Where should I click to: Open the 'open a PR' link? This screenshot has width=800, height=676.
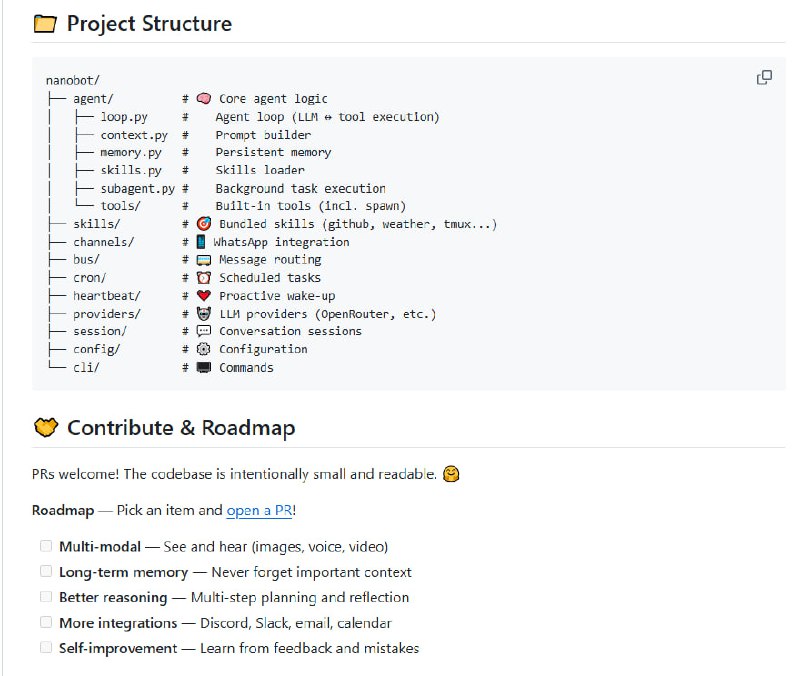pos(259,510)
